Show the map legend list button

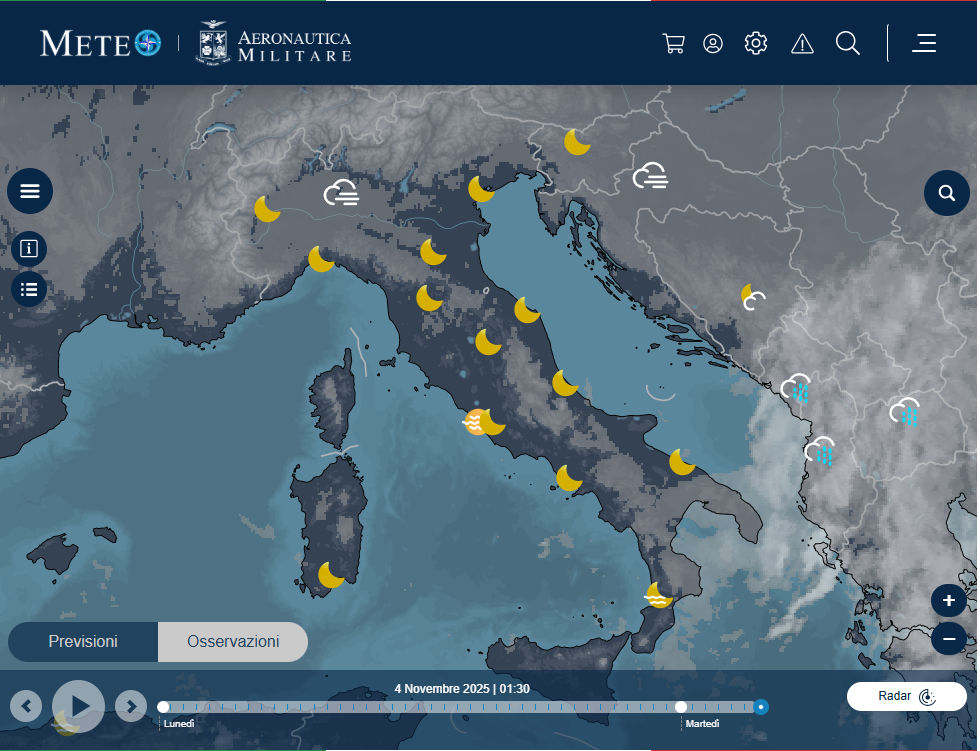click(29, 290)
